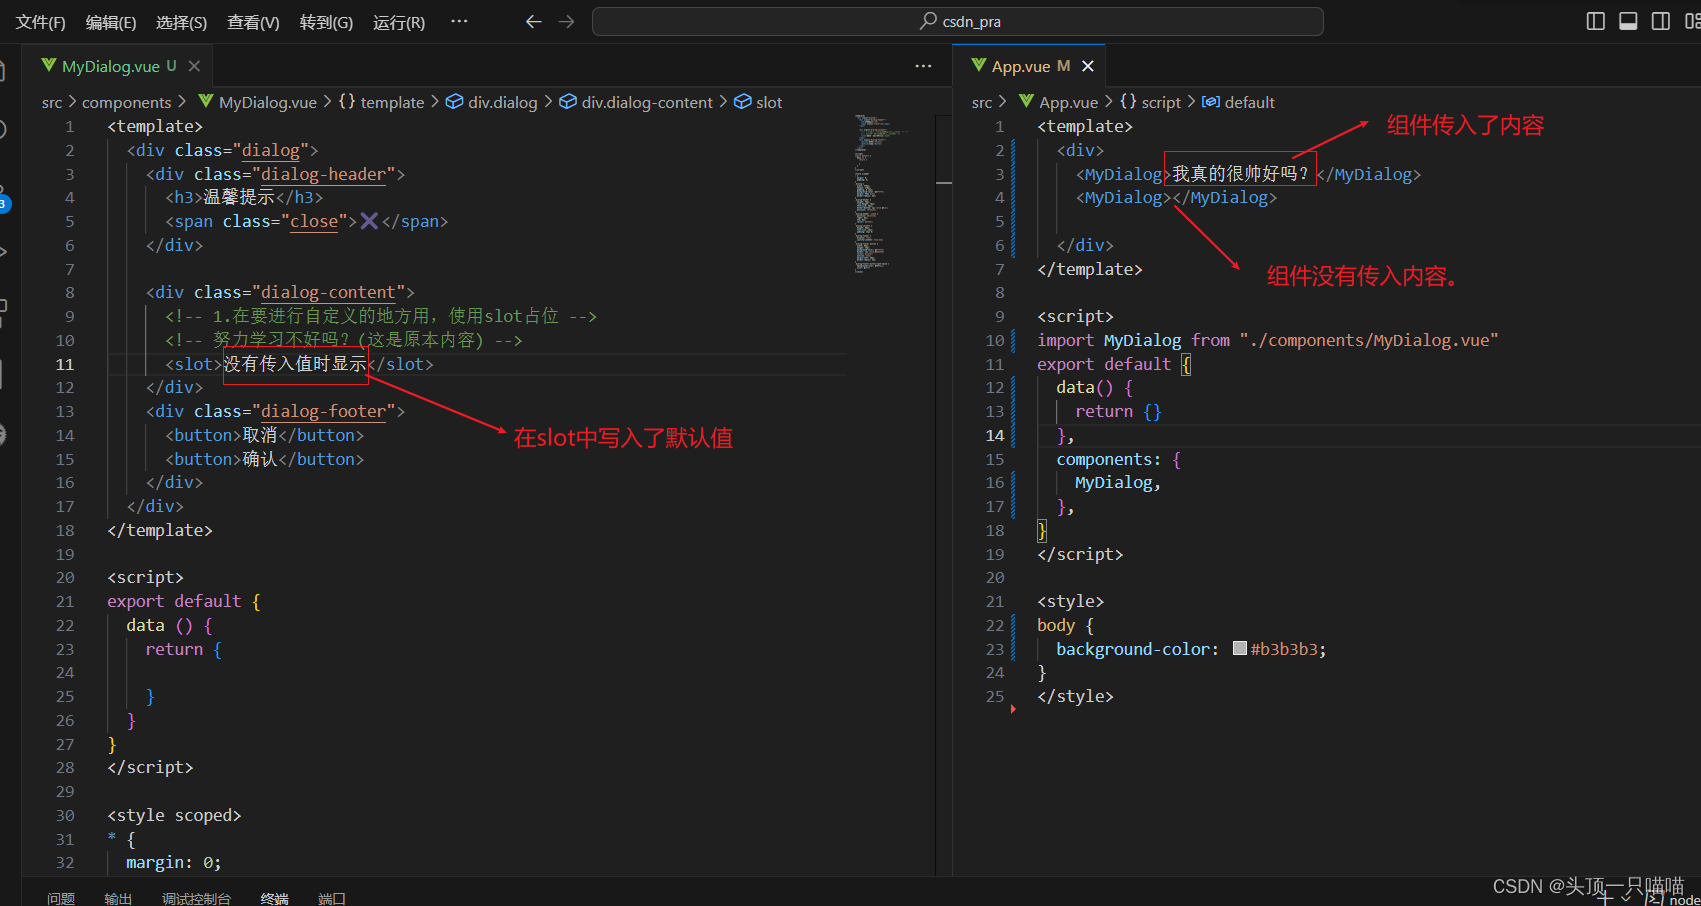
Task: Open the 调试控制台 panel tab
Action: tap(196, 898)
